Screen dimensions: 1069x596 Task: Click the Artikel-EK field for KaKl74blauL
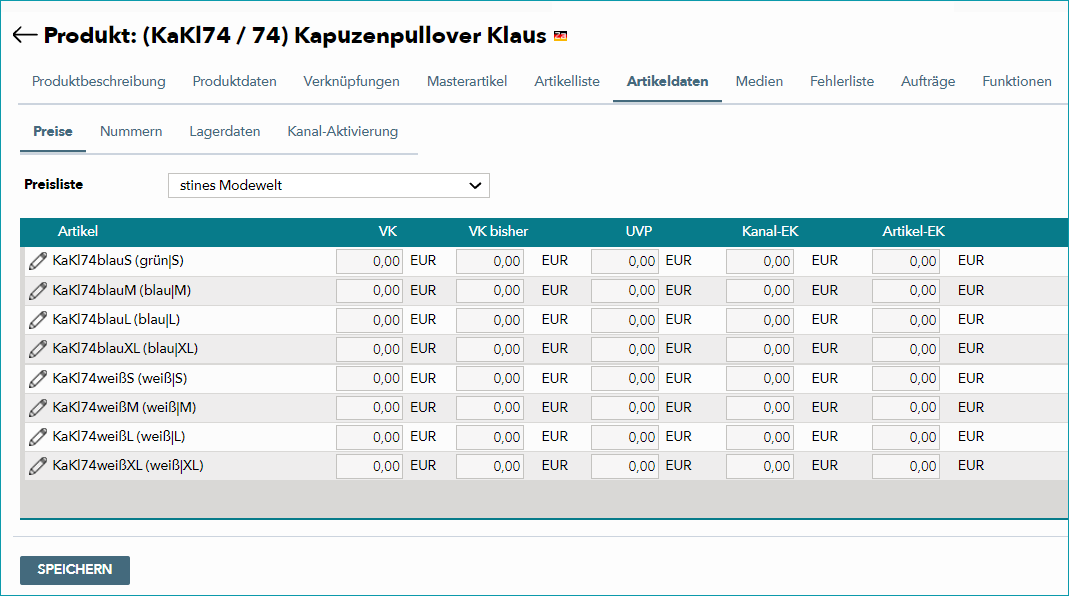(905, 320)
